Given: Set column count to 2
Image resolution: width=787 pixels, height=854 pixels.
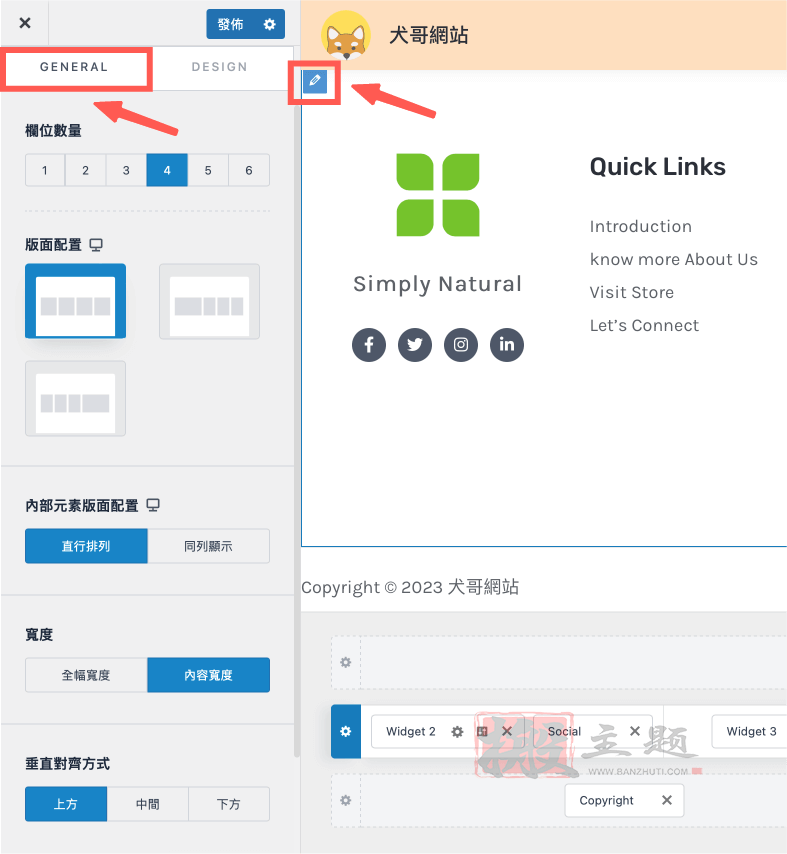Looking at the screenshot, I should [x=86, y=170].
